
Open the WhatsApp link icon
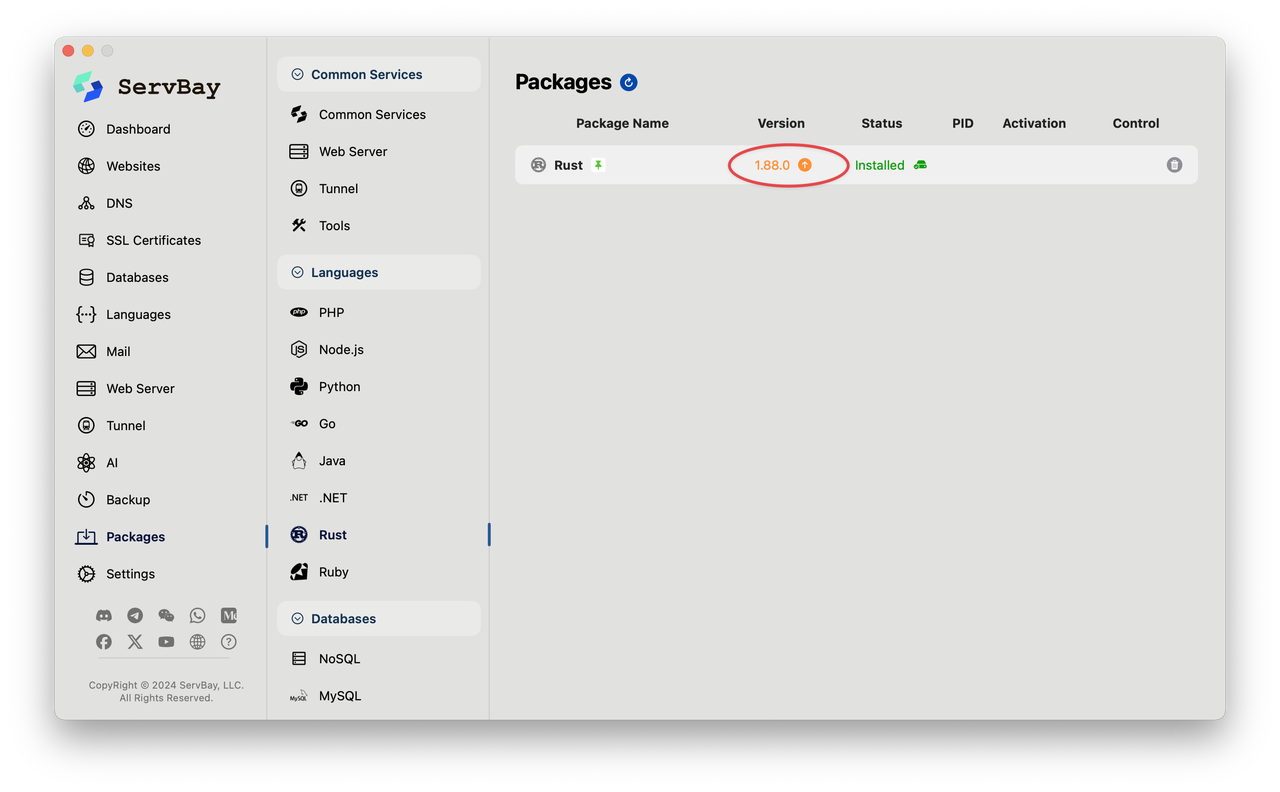coord(197,616)
